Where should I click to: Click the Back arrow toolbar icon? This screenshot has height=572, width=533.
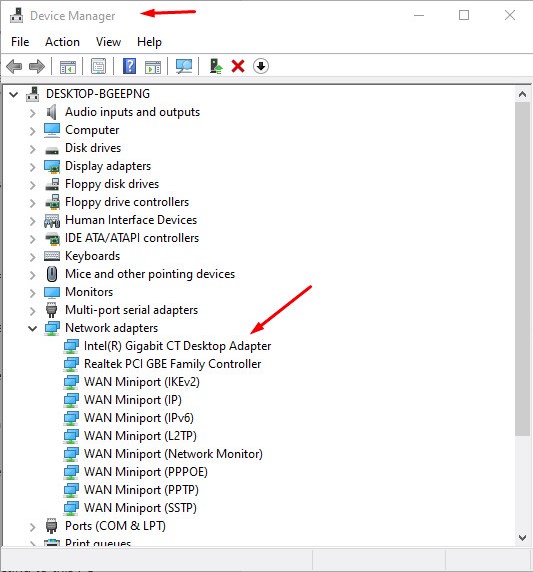pyautogui.click(x=14, y=66)
